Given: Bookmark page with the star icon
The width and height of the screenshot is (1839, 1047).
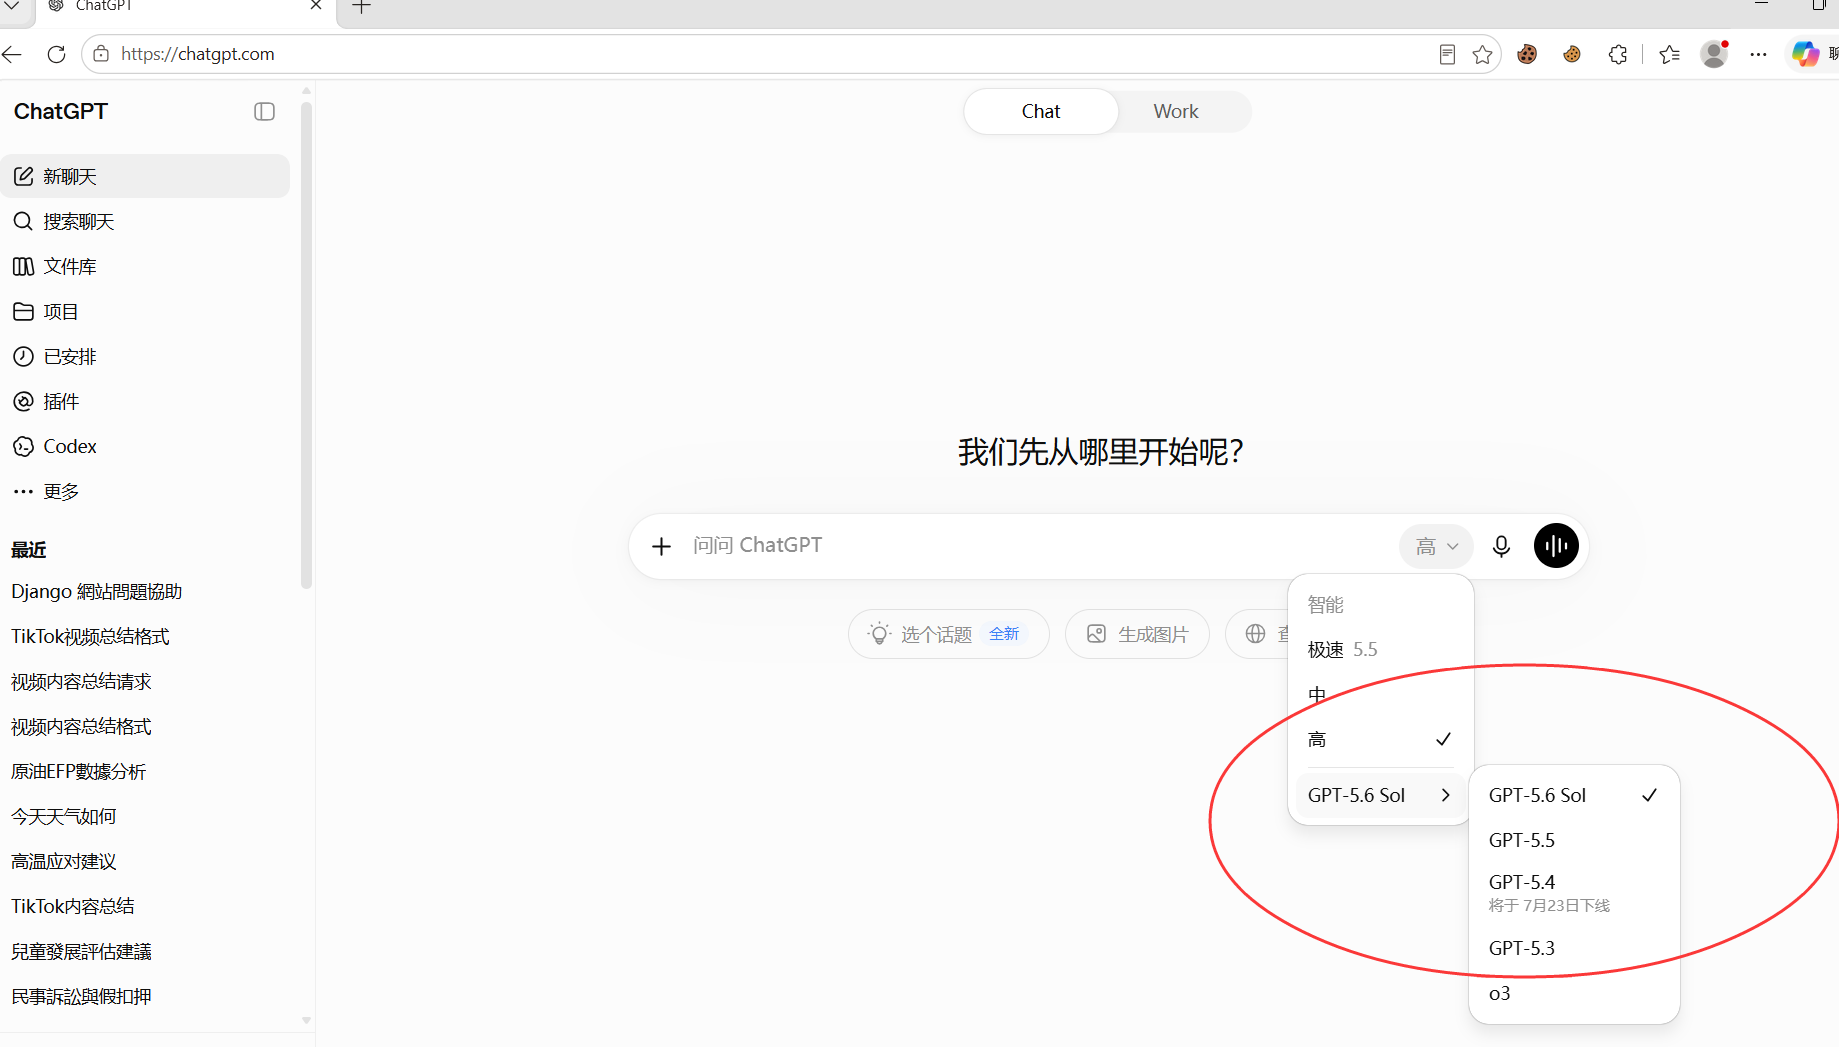Looking at the screenshot, I should tap(1482, 54).
